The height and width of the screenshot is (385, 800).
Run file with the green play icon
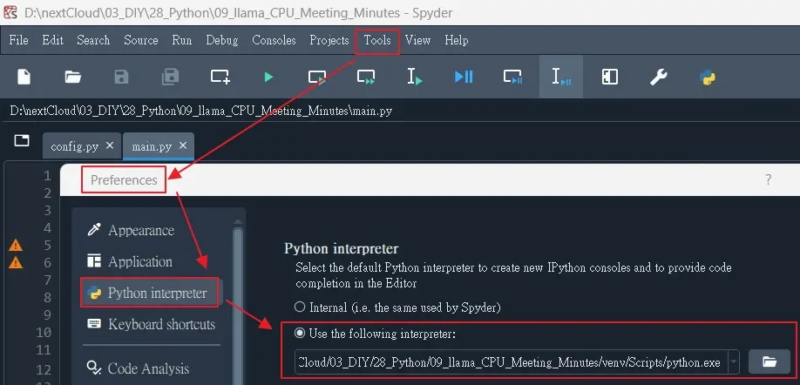coord(268,77)
